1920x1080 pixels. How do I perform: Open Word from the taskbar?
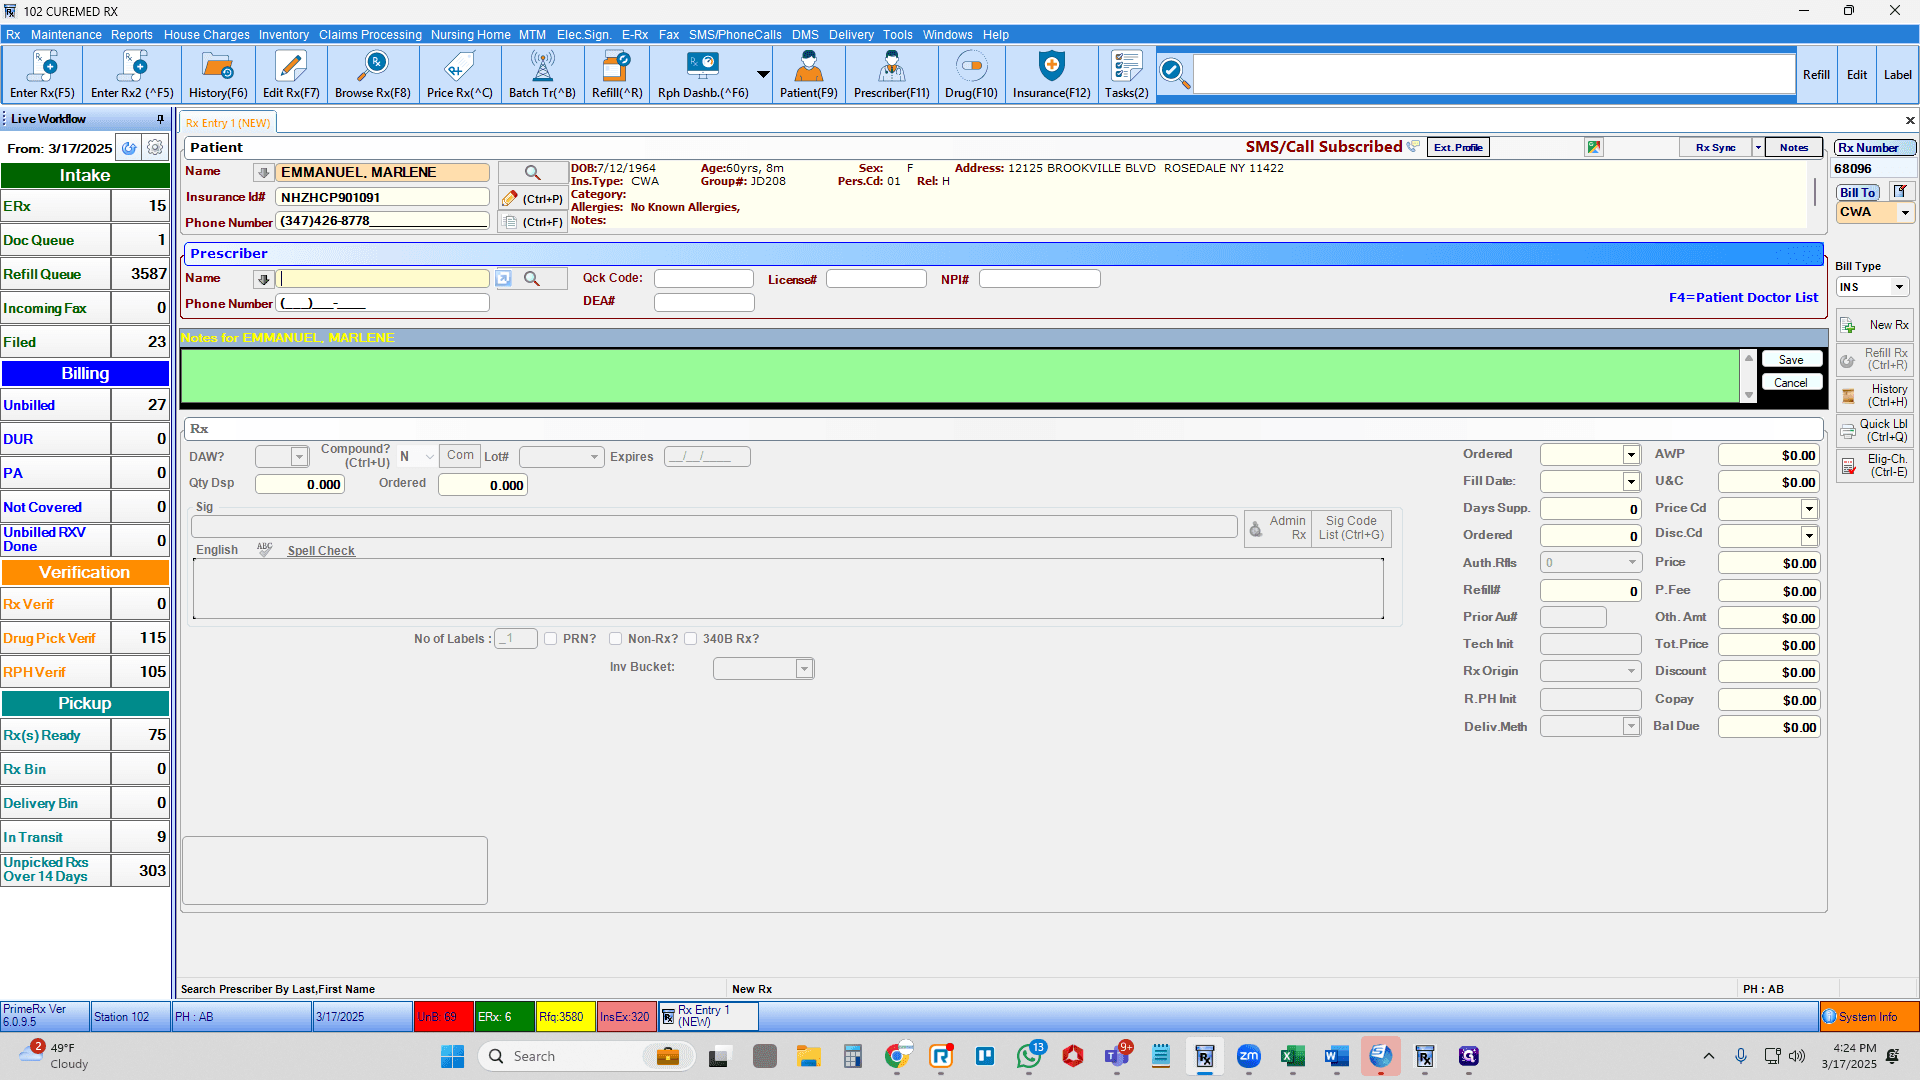(x=1336, y=1056)
